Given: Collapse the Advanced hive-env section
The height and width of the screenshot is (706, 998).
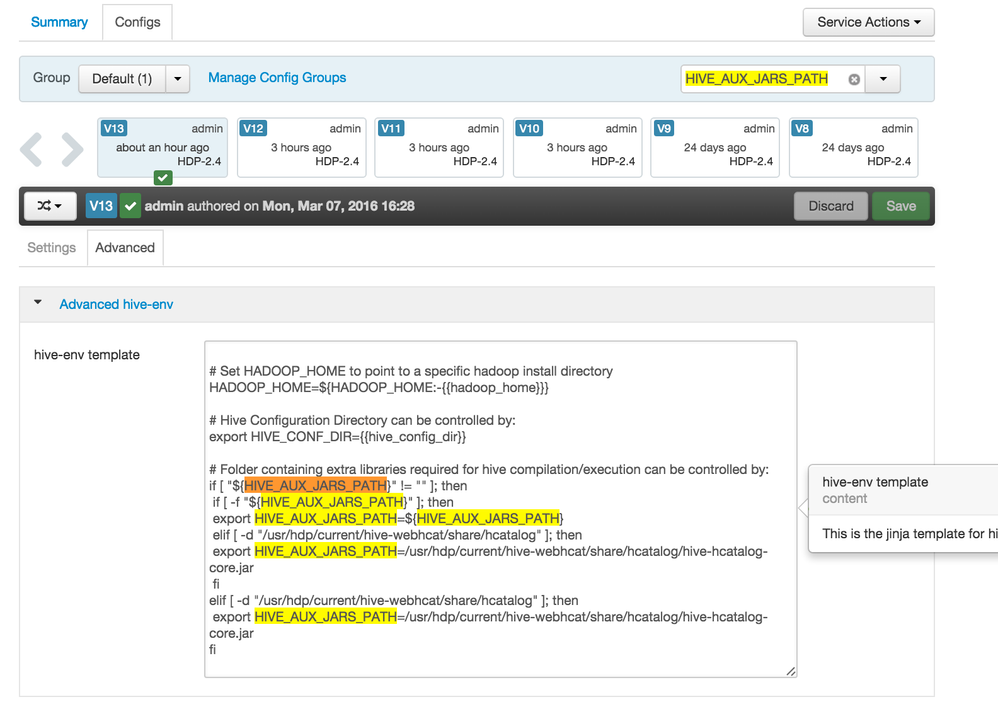Looking at the screenshot, I should coord(38,303).
